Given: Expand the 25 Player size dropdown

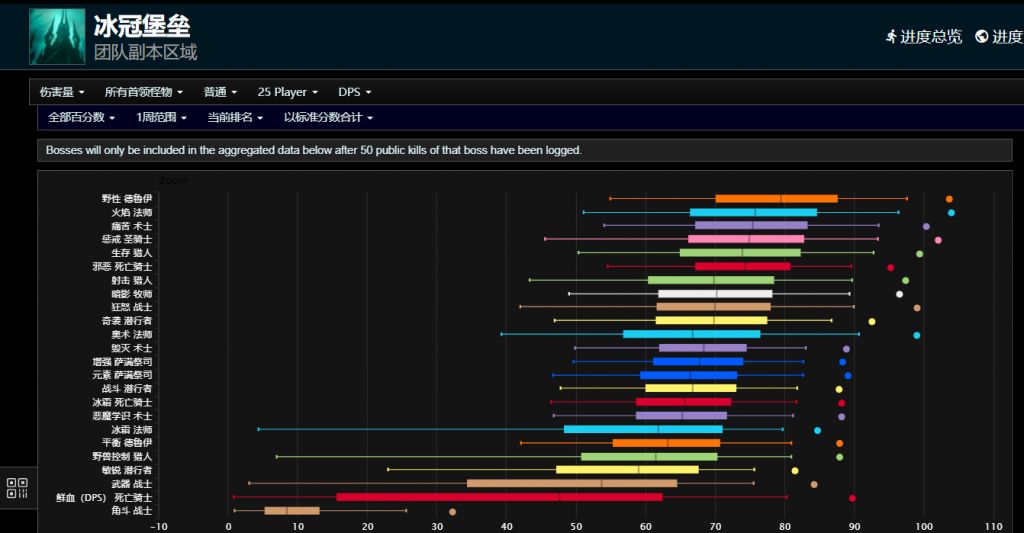Looking at the screenshot, I should (287, 92).
